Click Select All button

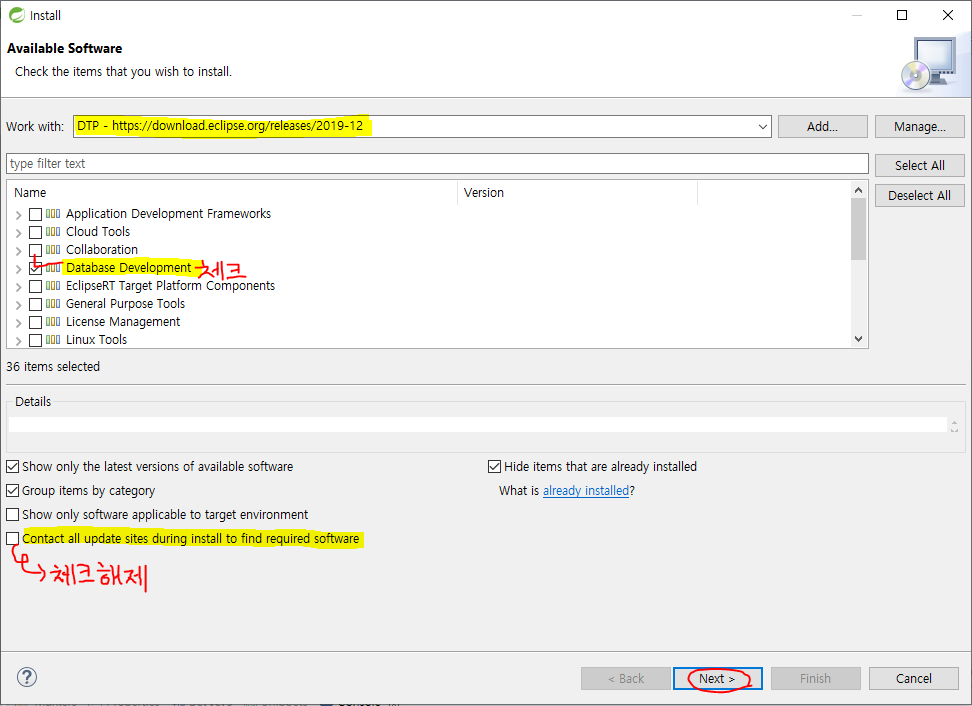tap(919, 165)
